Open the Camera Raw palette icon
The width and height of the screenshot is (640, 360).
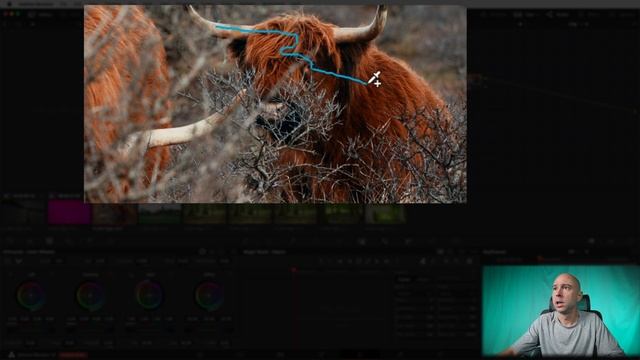pyautogui.click(x=11, y=241)
